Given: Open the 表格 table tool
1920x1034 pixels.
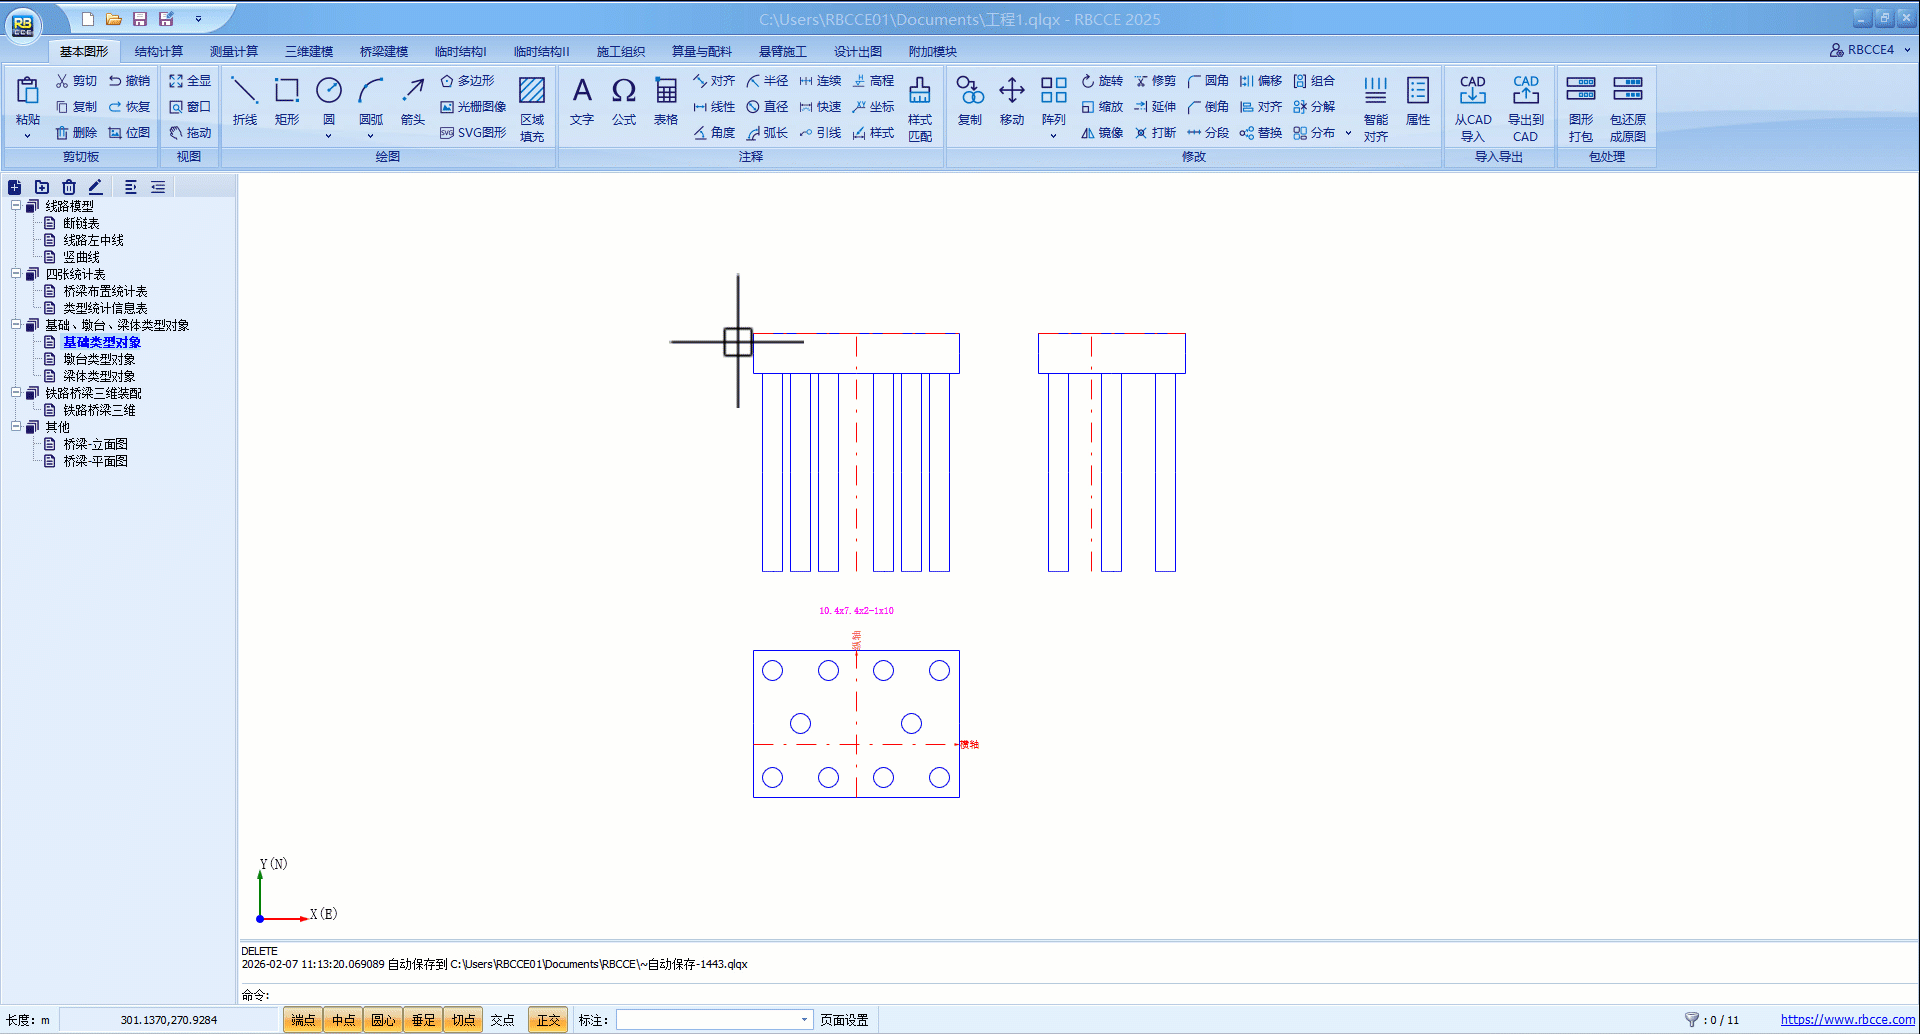Looking at the screenshot, I should [666, 101].
